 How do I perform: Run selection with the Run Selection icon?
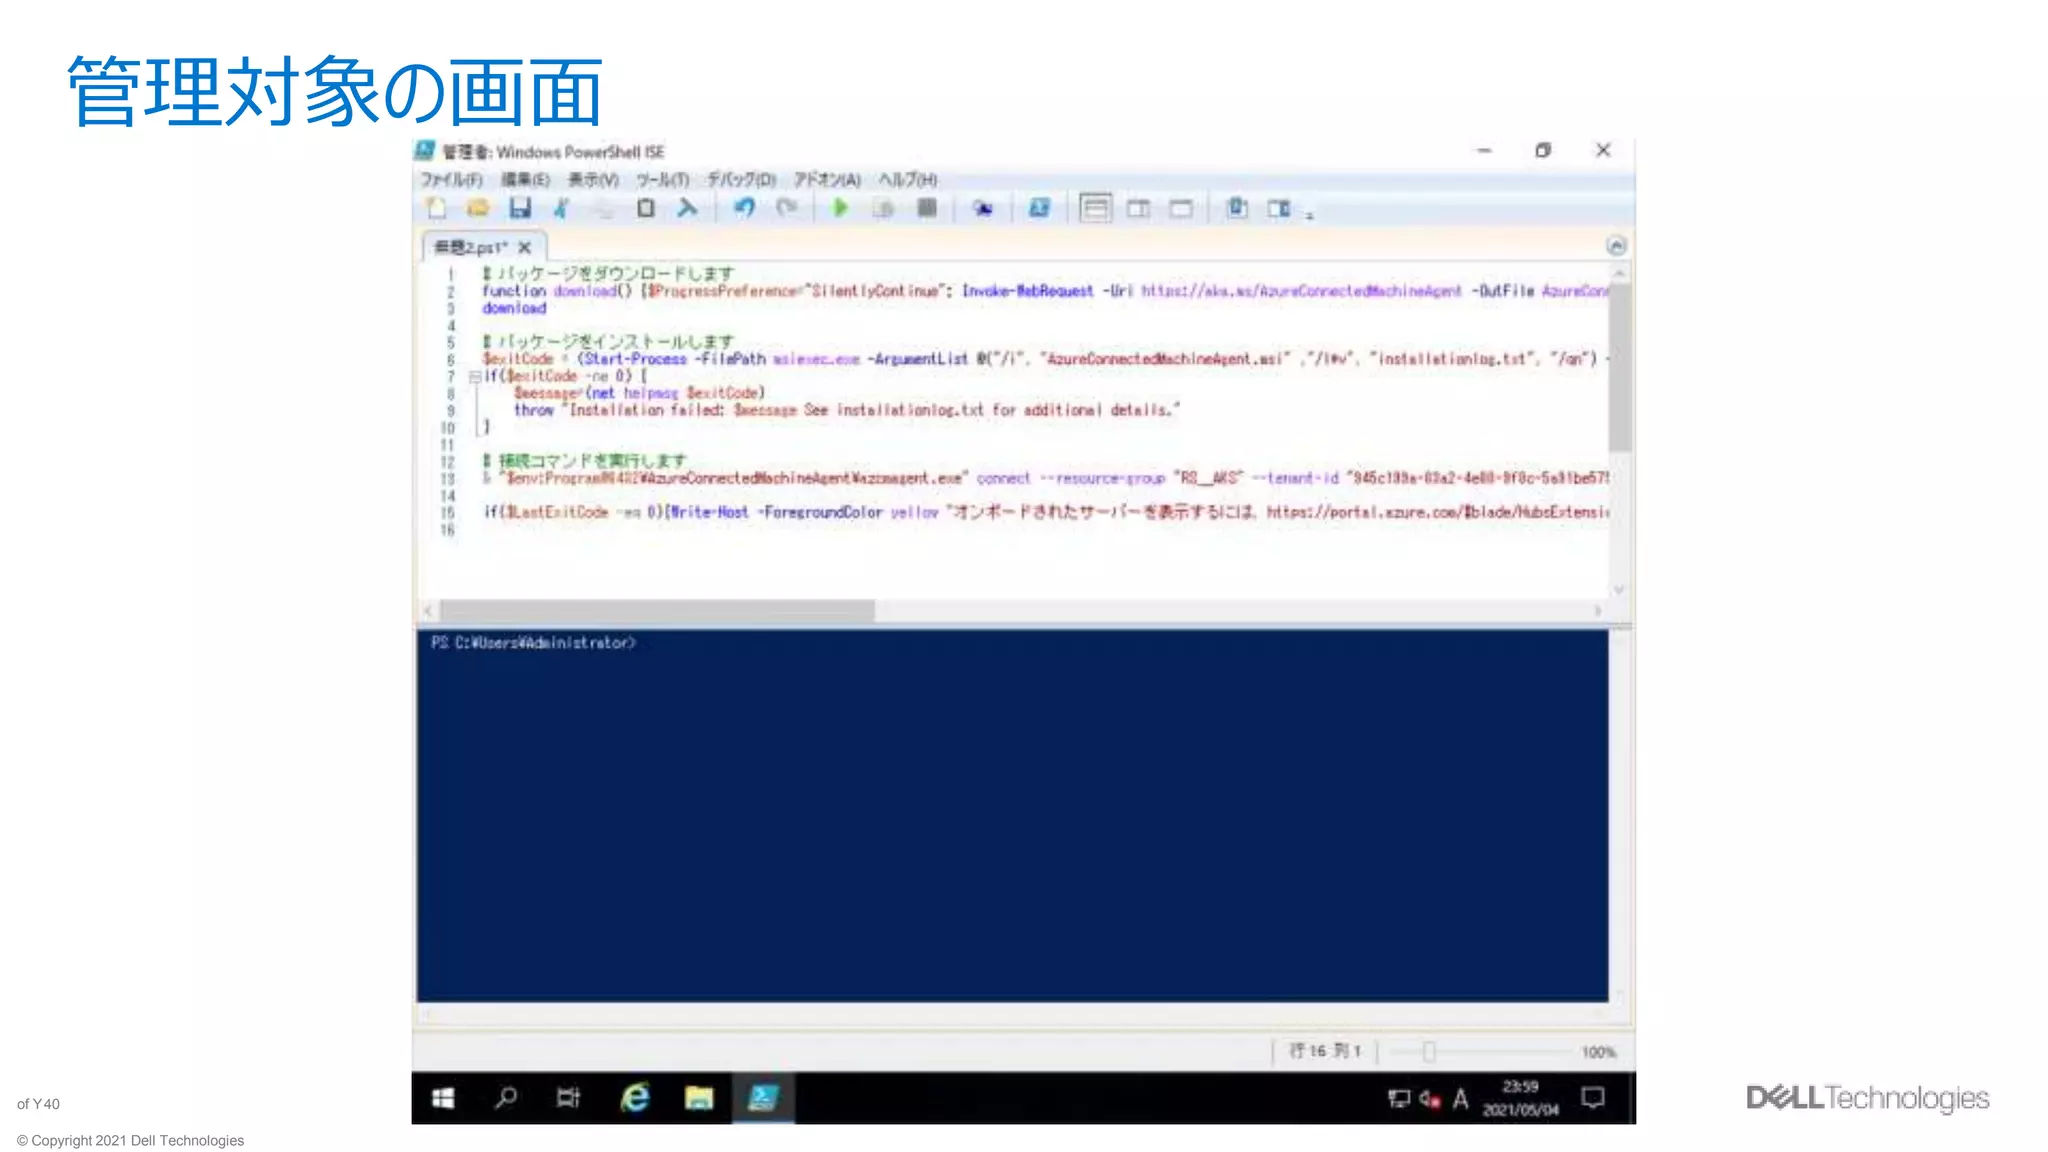click(883, 208)
